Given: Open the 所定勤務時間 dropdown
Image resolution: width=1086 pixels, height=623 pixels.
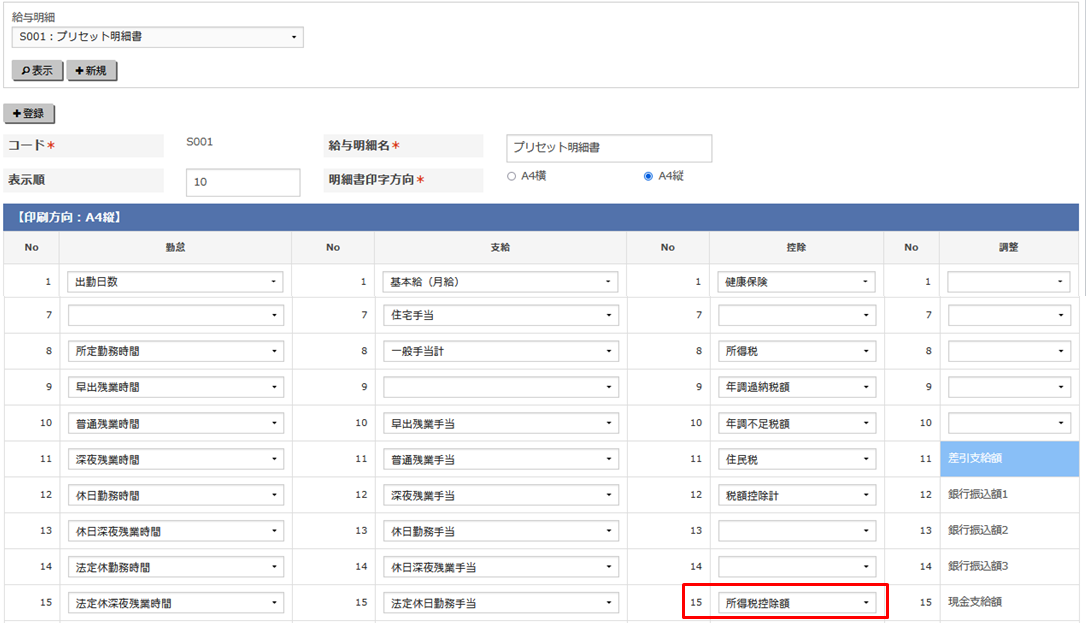Looking at the screenshot, I should coord(175,352).
